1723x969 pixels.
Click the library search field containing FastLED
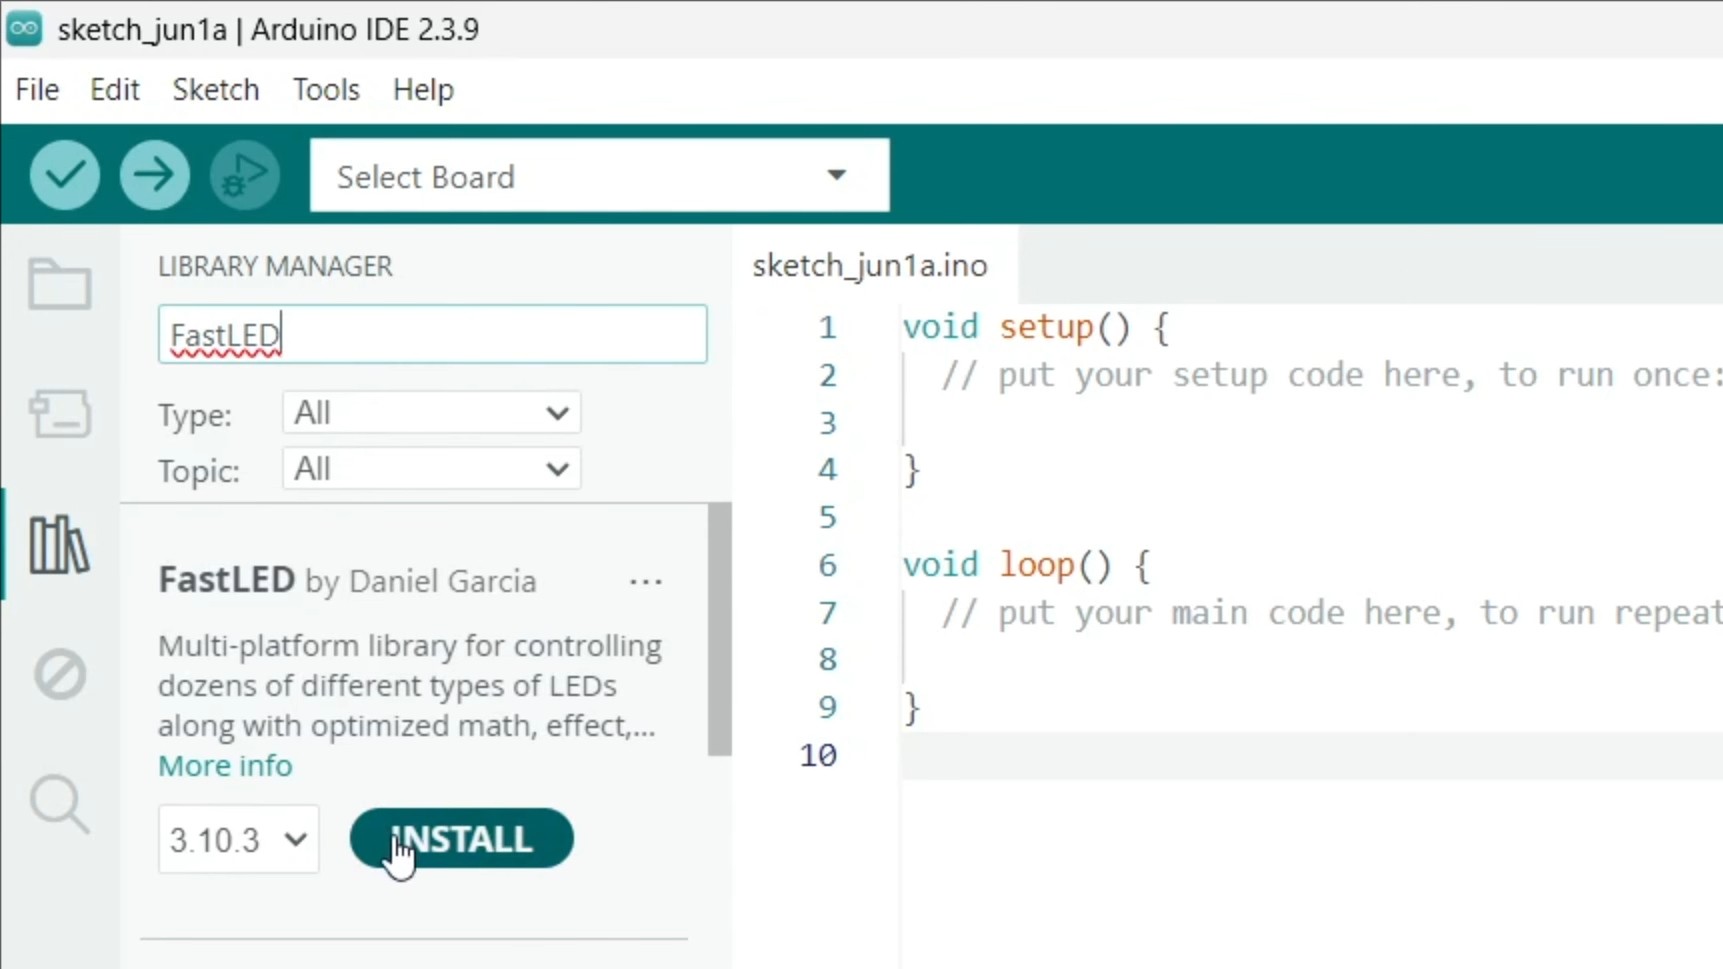pos(432,334)
